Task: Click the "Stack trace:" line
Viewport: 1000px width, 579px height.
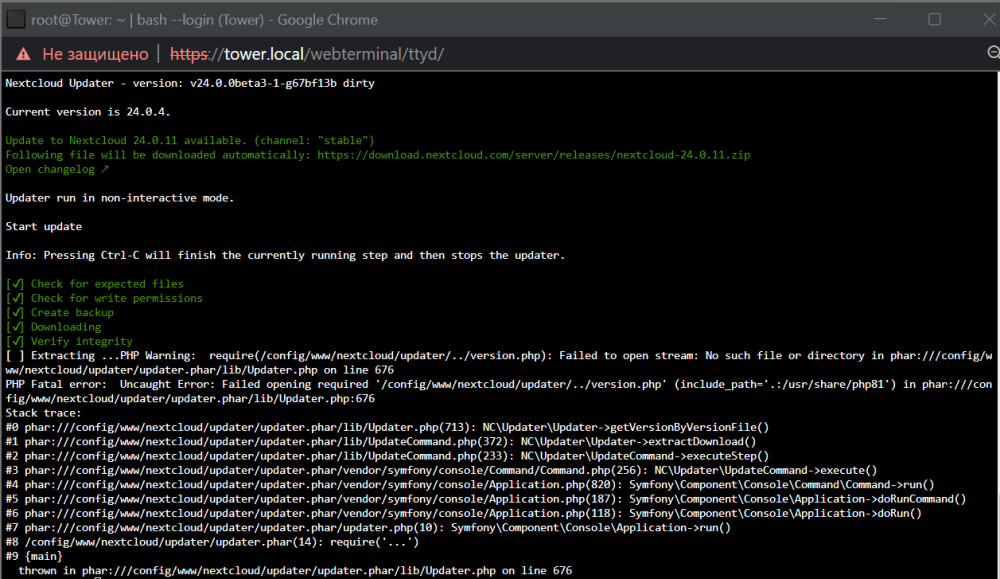Action: 43,413
